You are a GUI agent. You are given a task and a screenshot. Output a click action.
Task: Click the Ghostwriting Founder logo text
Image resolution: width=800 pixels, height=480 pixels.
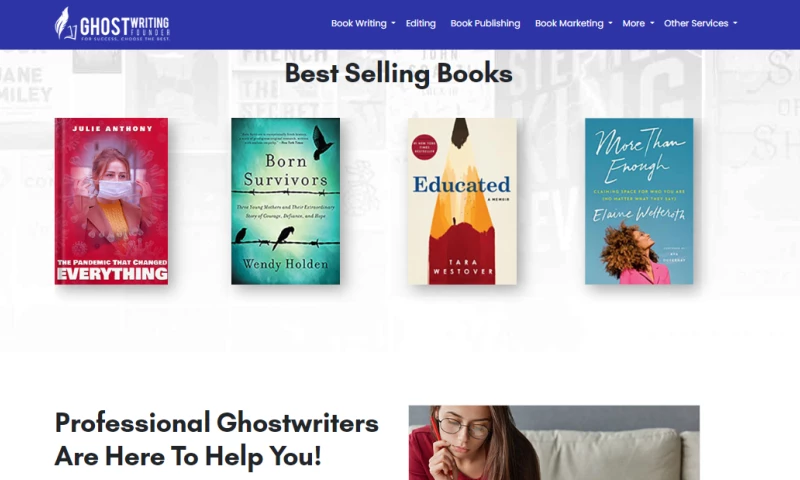coord(125,28)
